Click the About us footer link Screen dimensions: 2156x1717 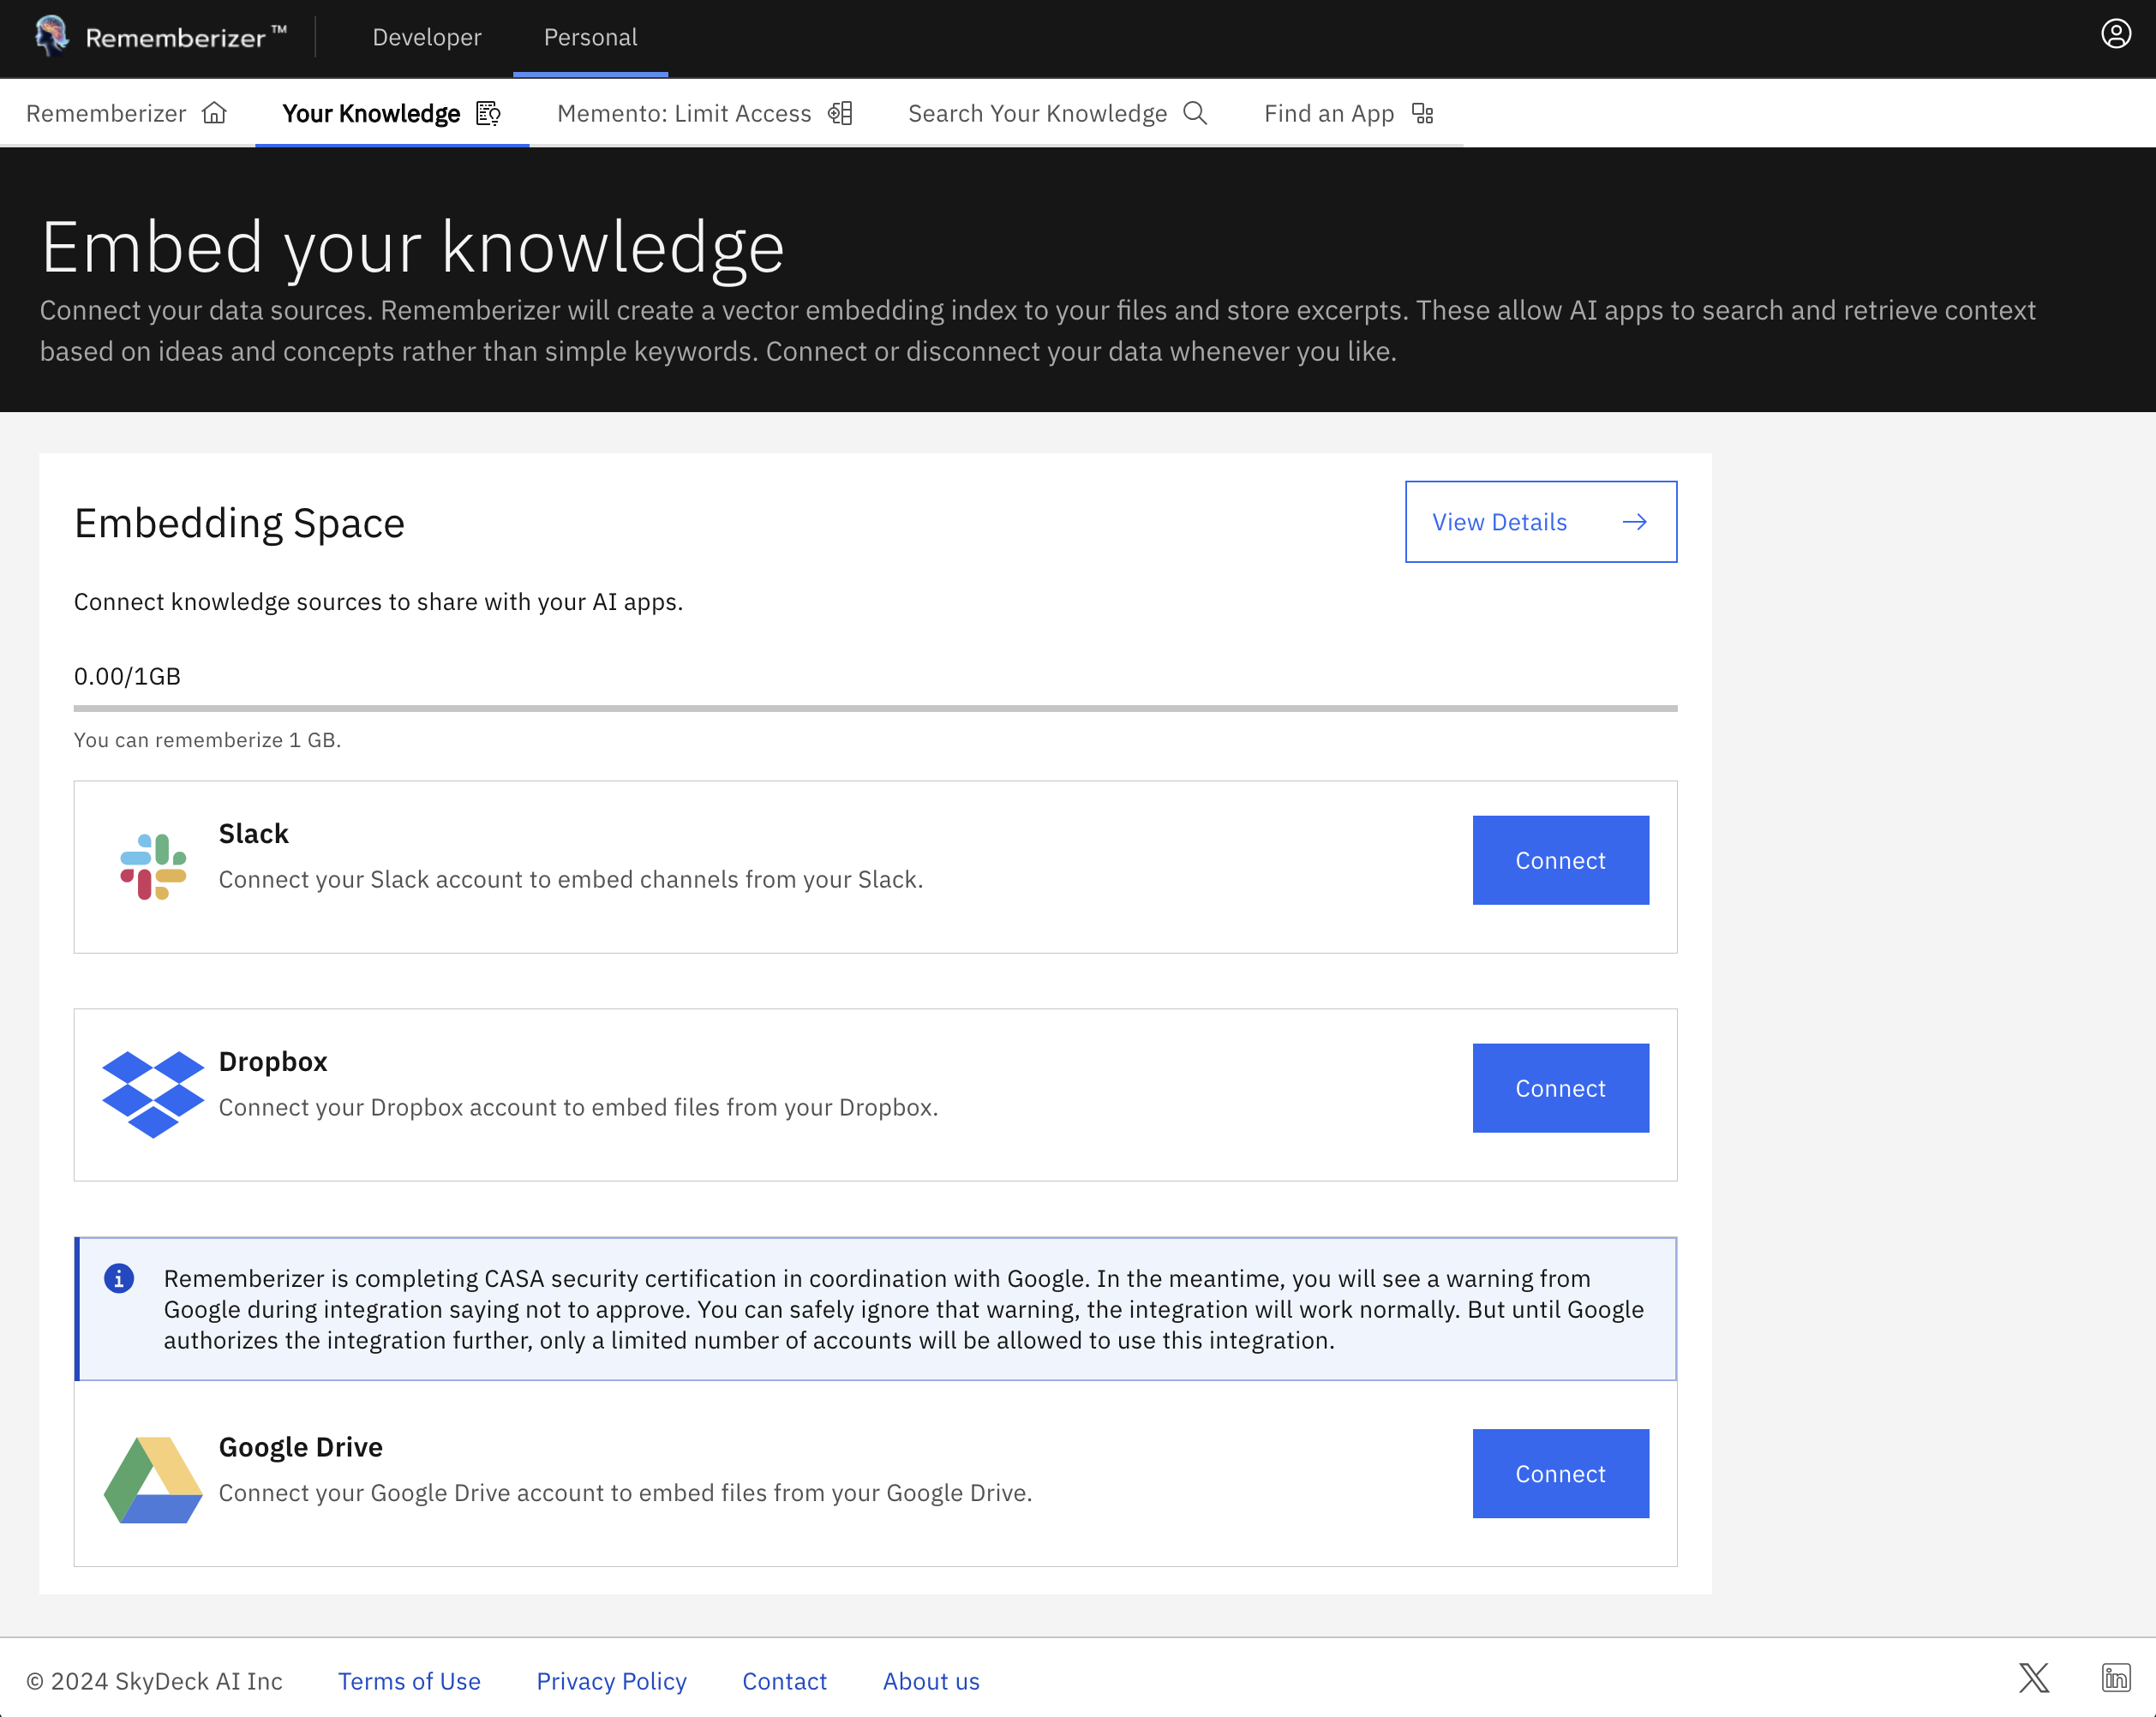coord(930,1681)
